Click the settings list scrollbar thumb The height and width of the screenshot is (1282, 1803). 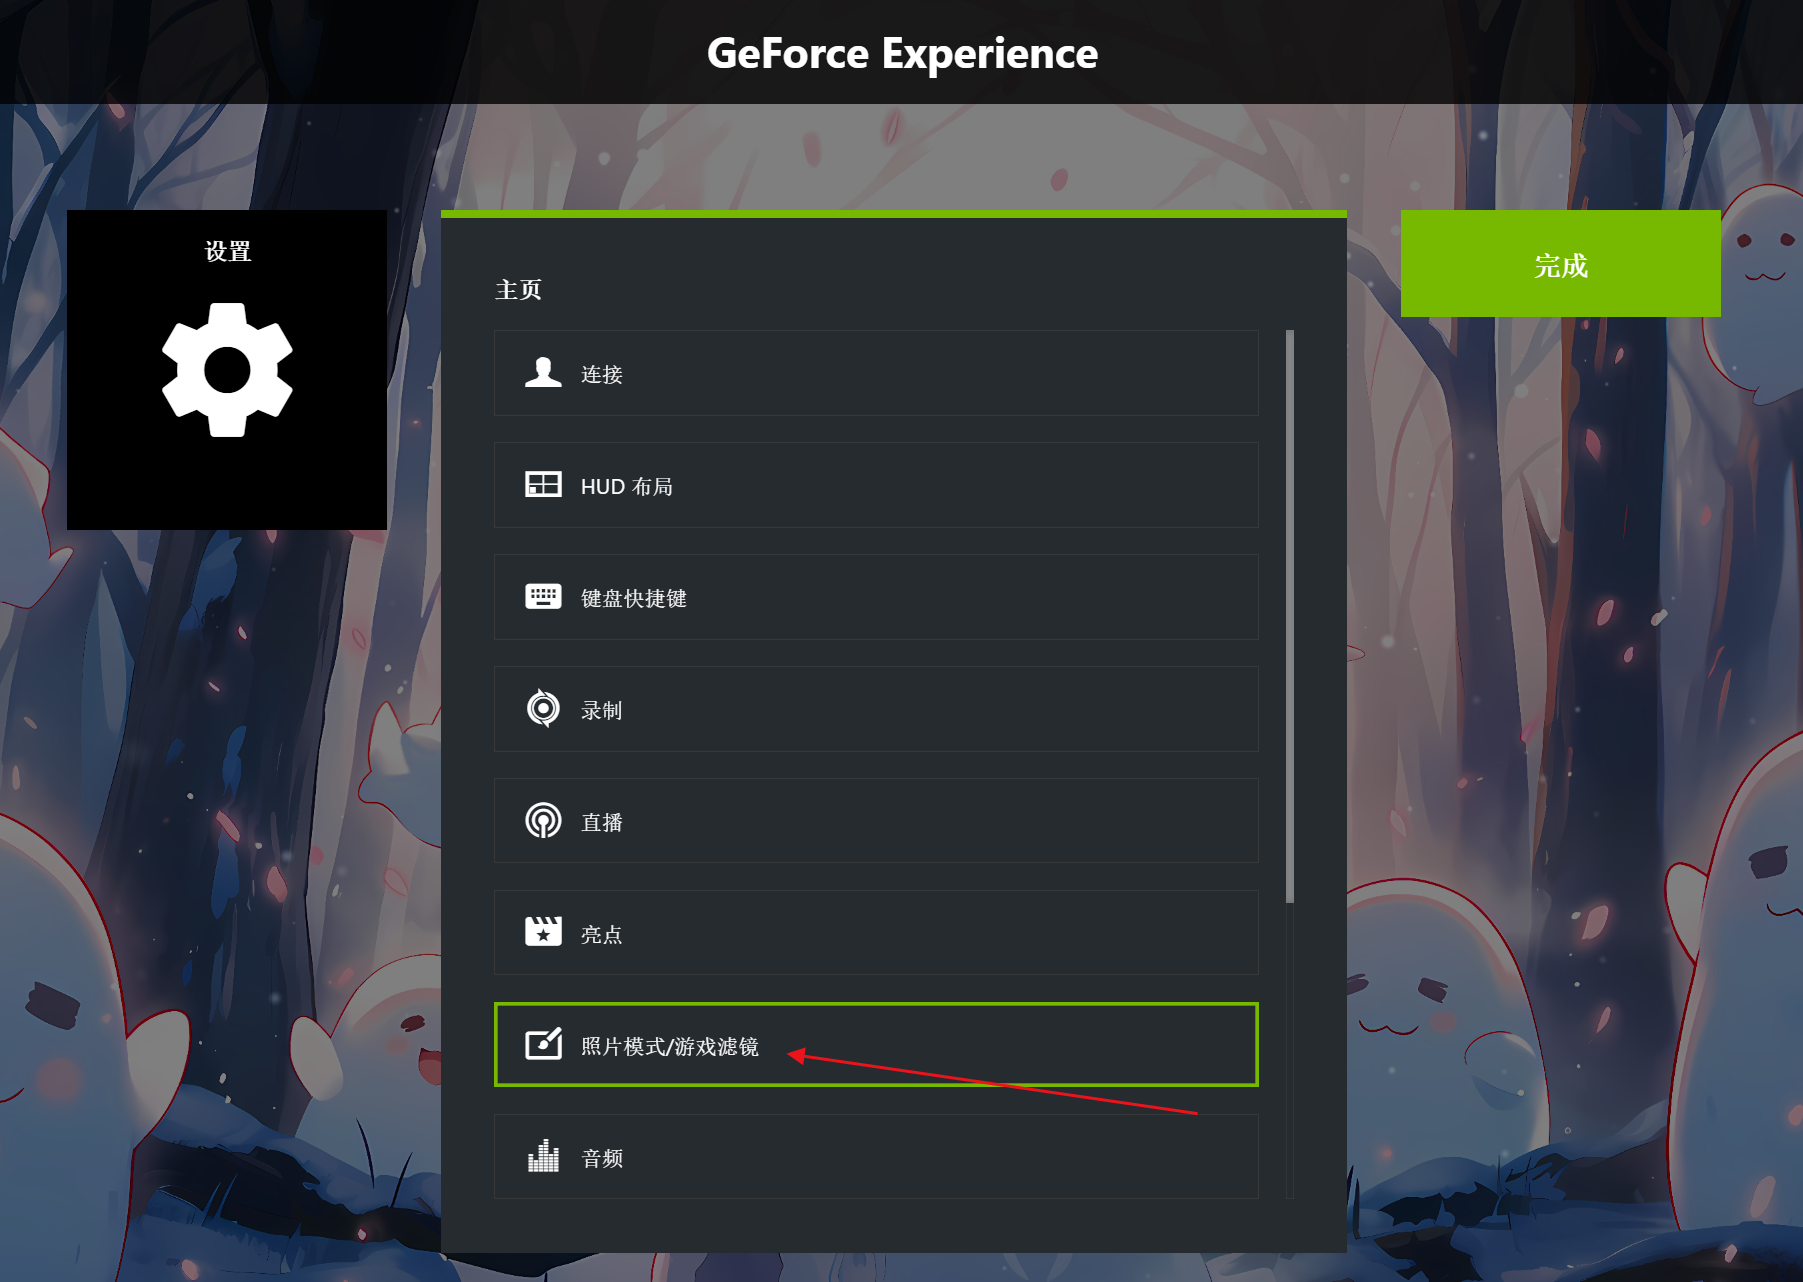(x=1290, y=616)
